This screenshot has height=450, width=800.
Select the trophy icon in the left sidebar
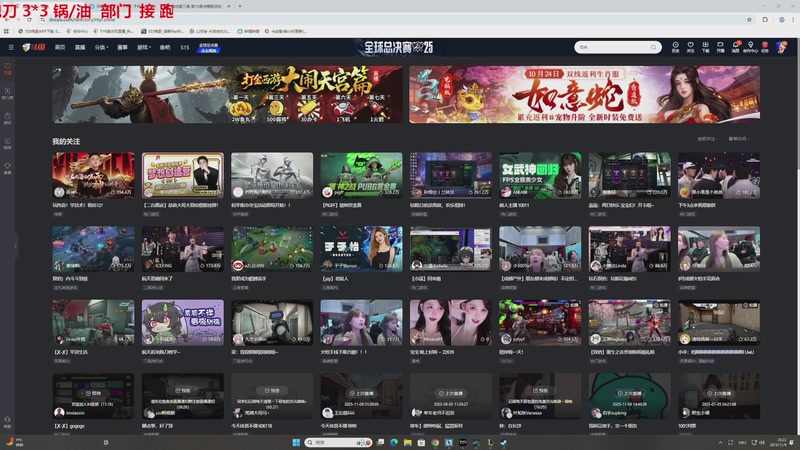point(8,168)
